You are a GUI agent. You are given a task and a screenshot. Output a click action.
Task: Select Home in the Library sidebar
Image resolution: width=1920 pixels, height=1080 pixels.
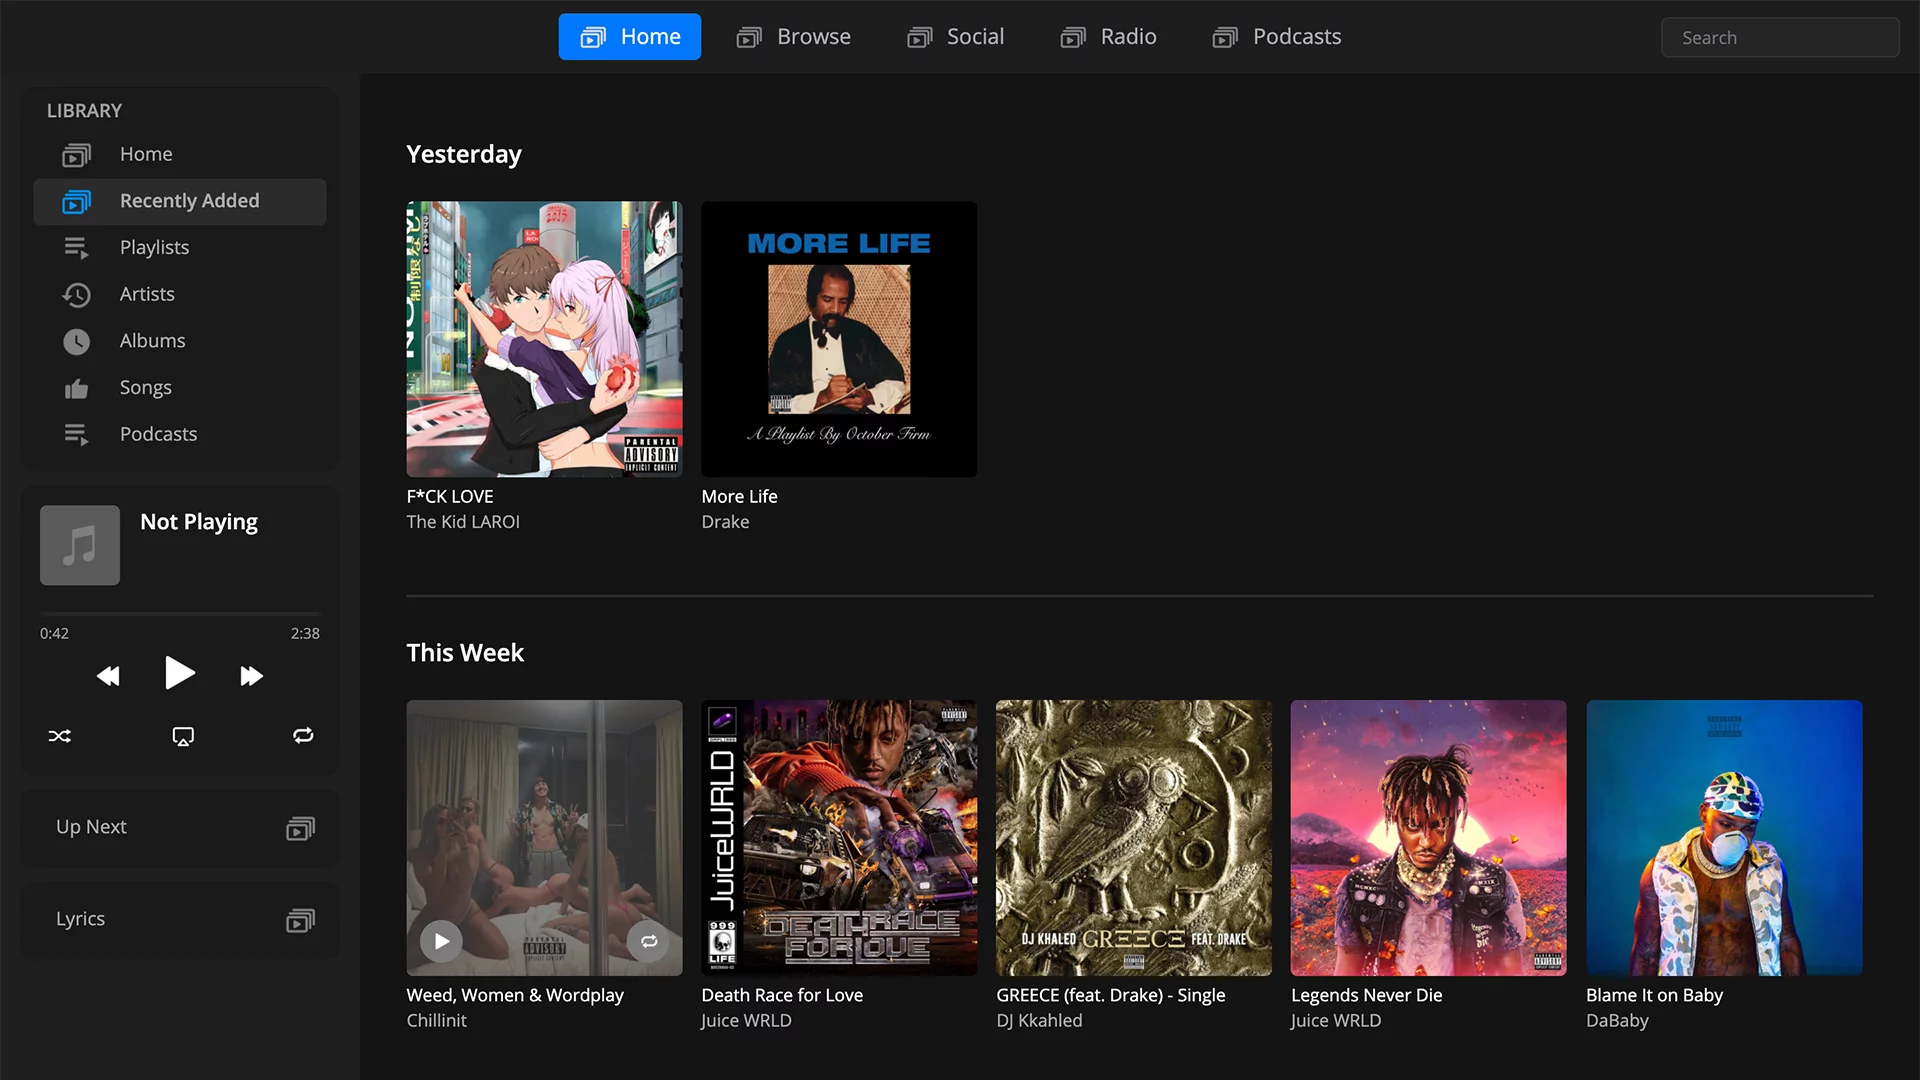180,155
